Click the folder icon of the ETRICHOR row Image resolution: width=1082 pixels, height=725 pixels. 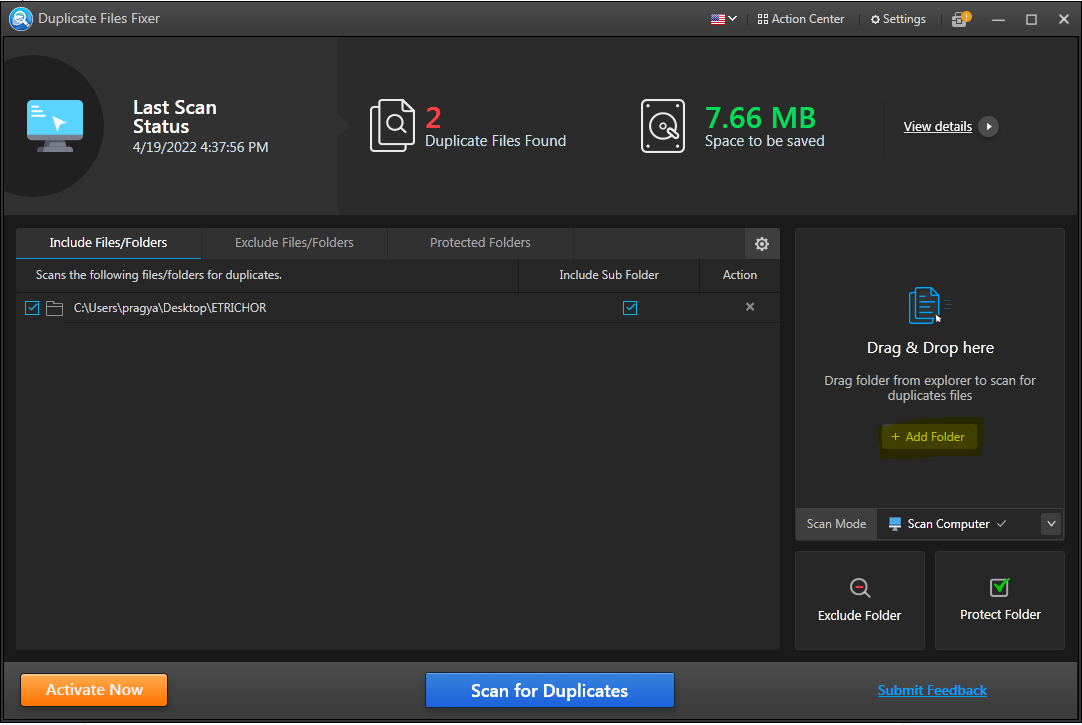click(55, 308)
